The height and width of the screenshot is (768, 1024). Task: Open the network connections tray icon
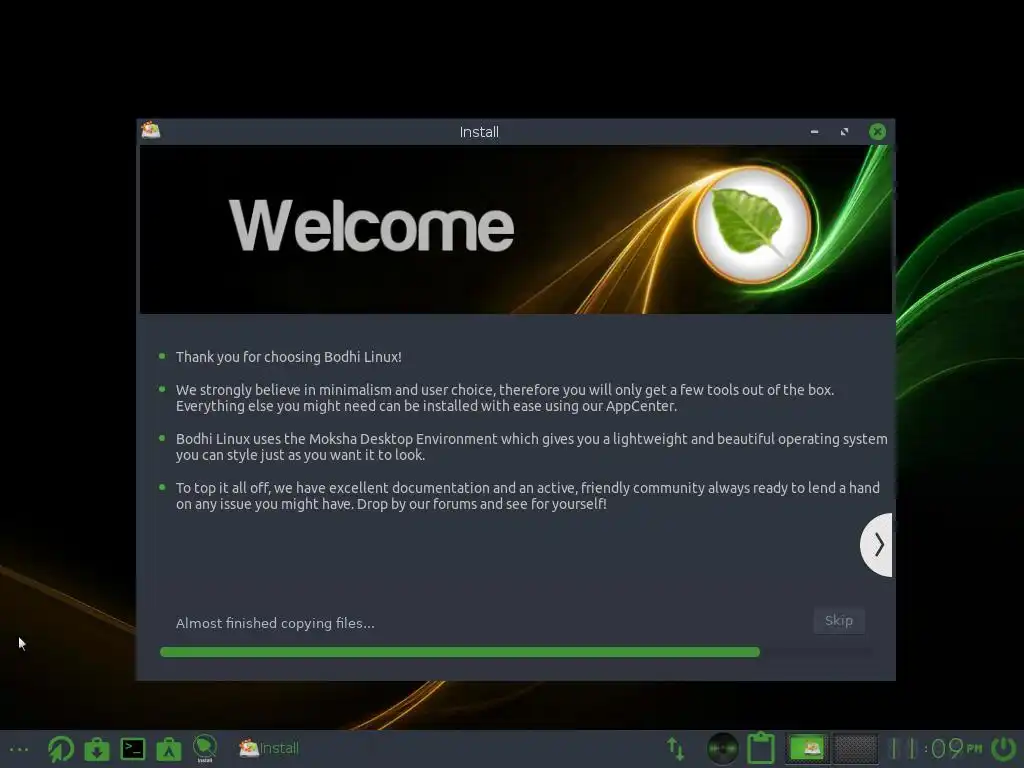tap(676, 748)
